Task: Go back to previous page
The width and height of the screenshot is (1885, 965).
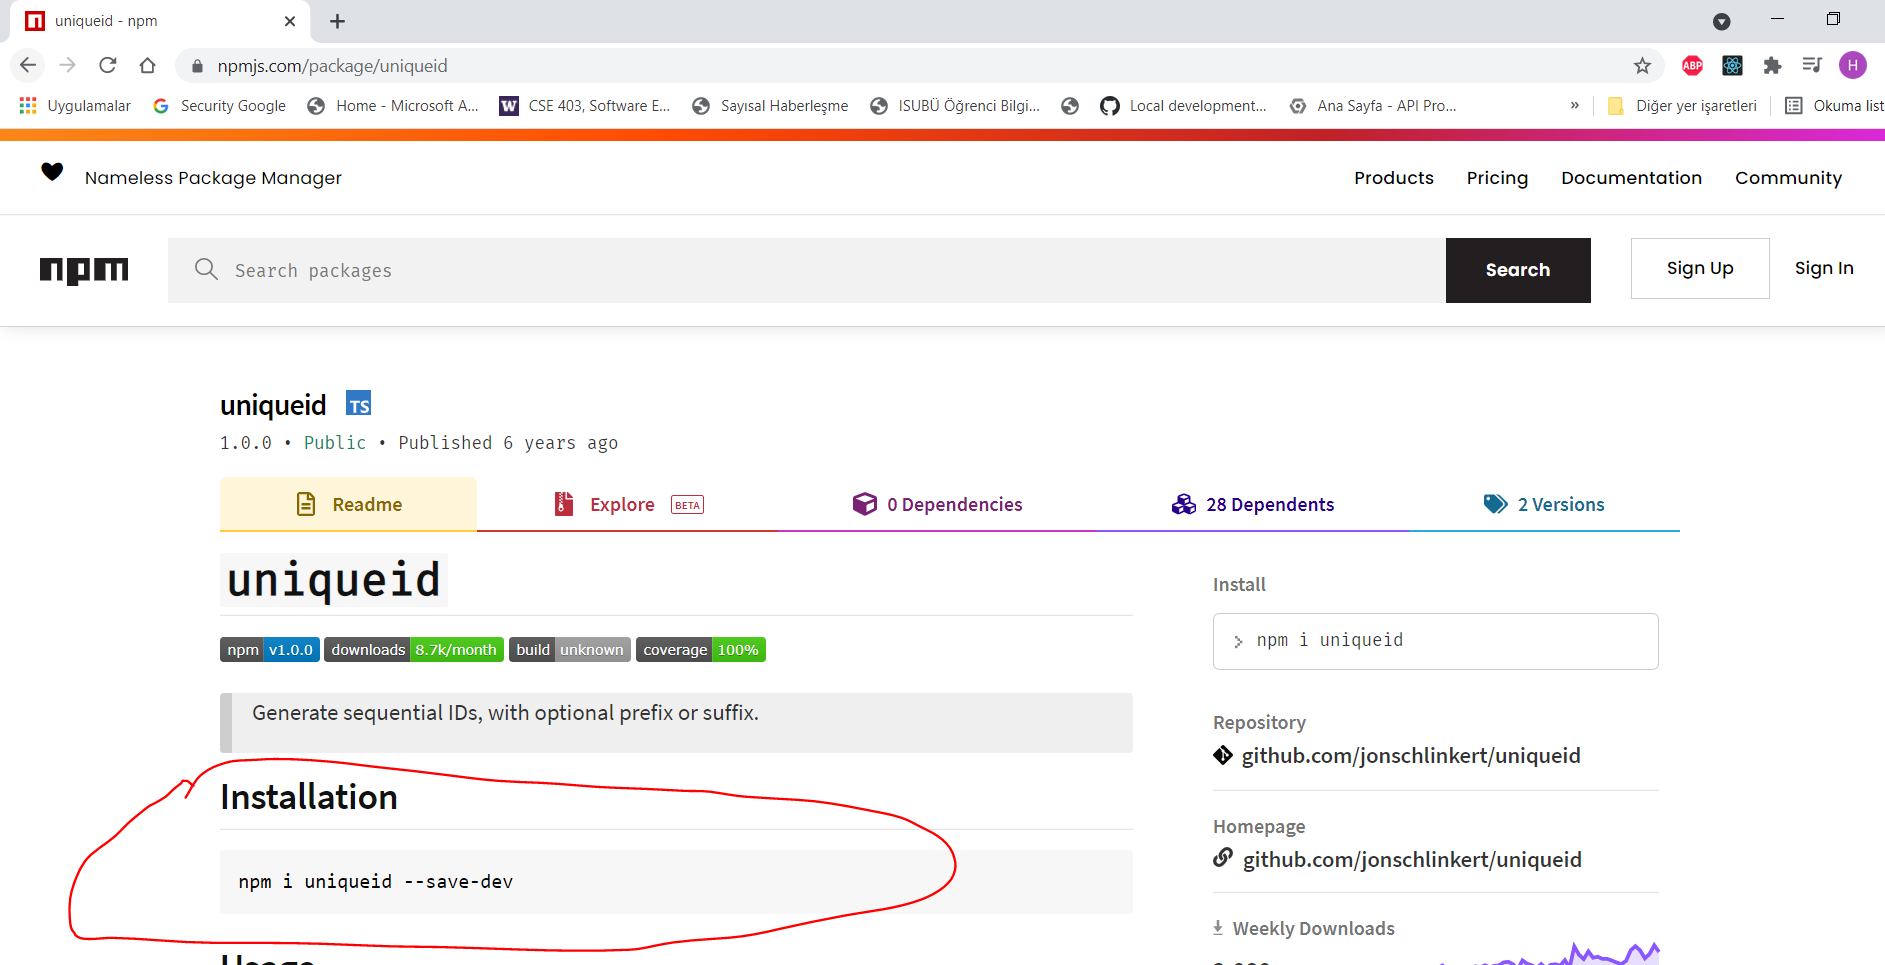Action: [28, 66]
